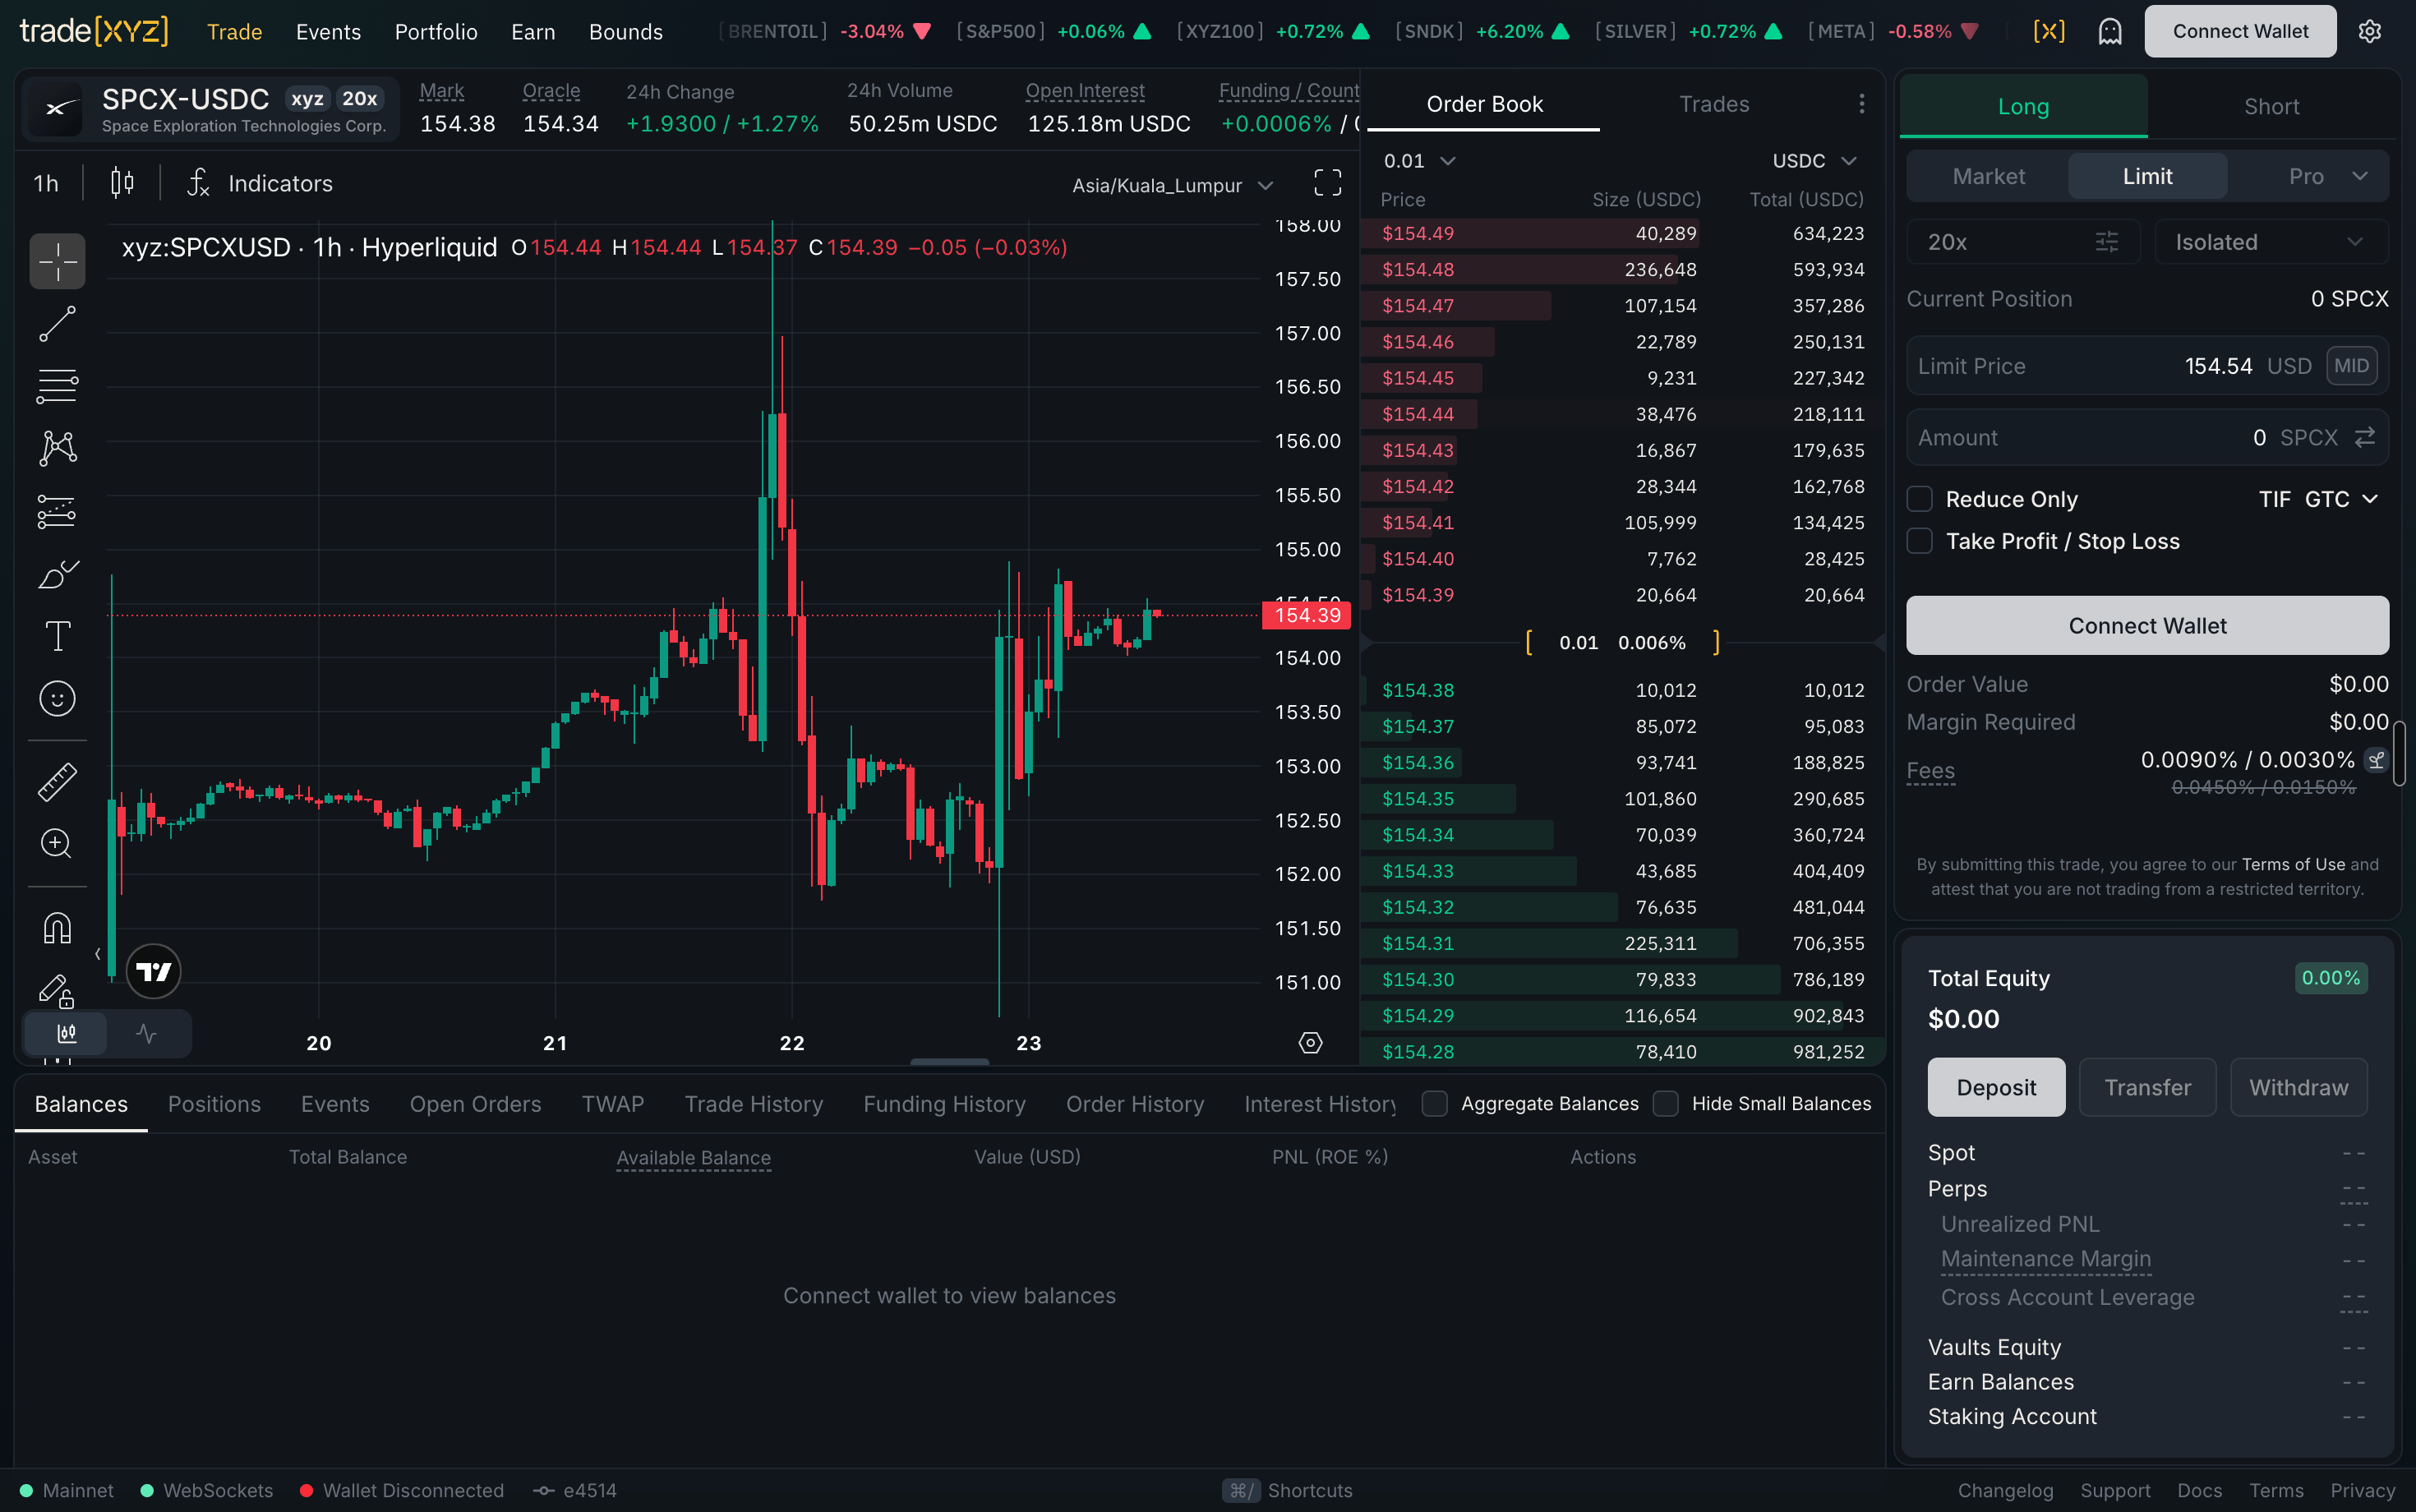The height and width of the screenshot is (1512, 2416).
Task: Activate the zoom in tool
Action: point(57,843)
